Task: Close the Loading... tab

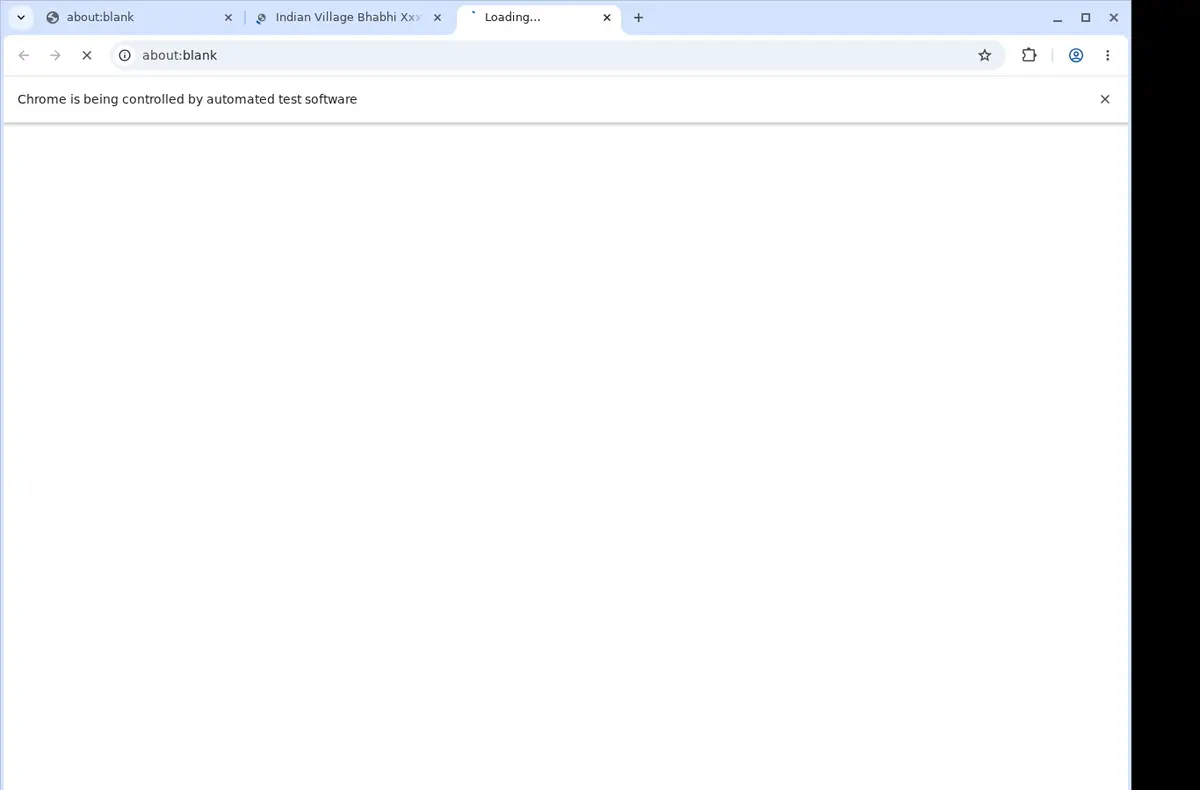Action: (x=607, y=17)
